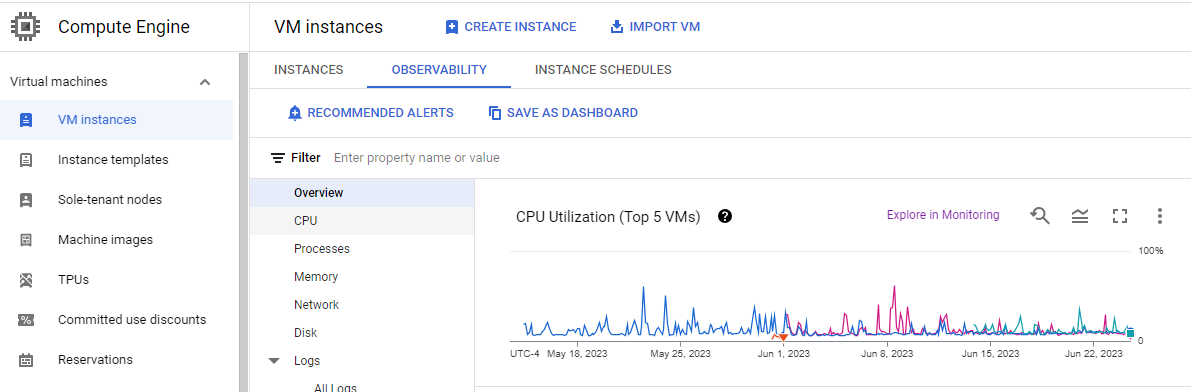Open the Instance Schedules tab
1191x392 pixels.
pos(603,70)
